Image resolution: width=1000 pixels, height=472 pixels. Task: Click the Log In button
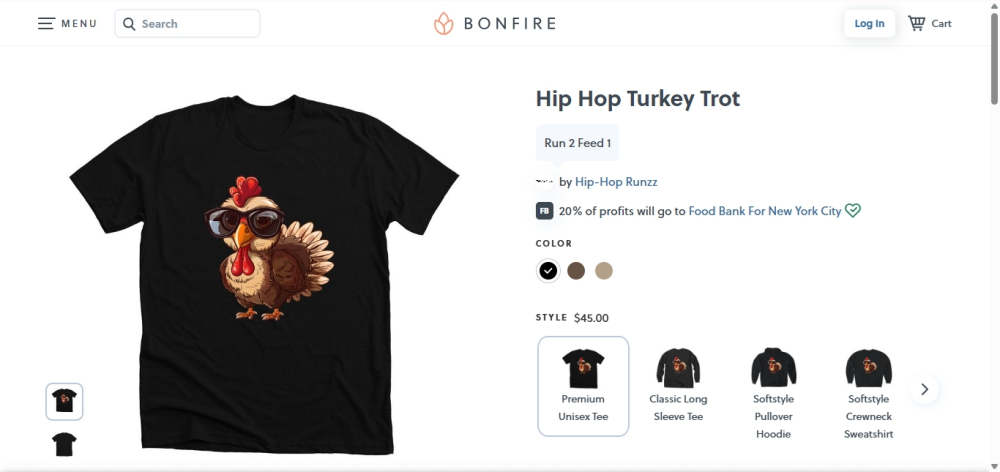pyautogui.click(x=869, y=24)
